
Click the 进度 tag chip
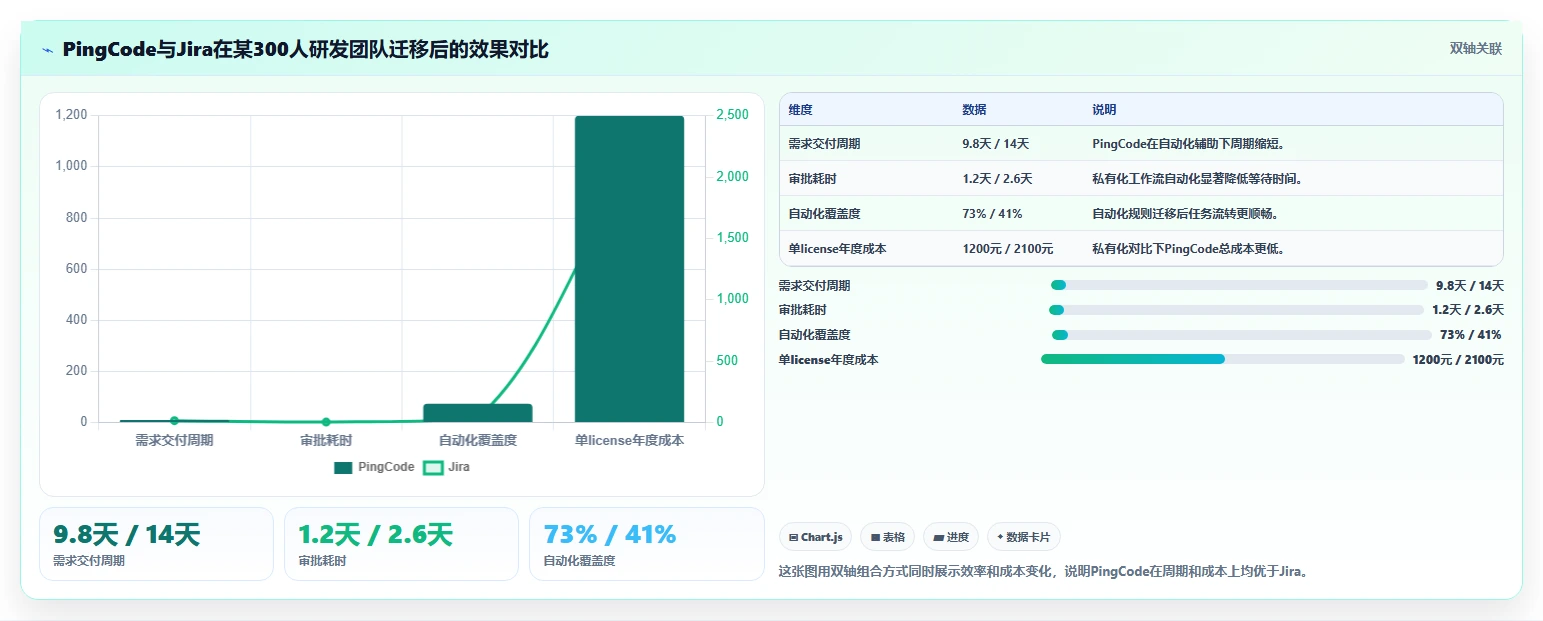951,537
